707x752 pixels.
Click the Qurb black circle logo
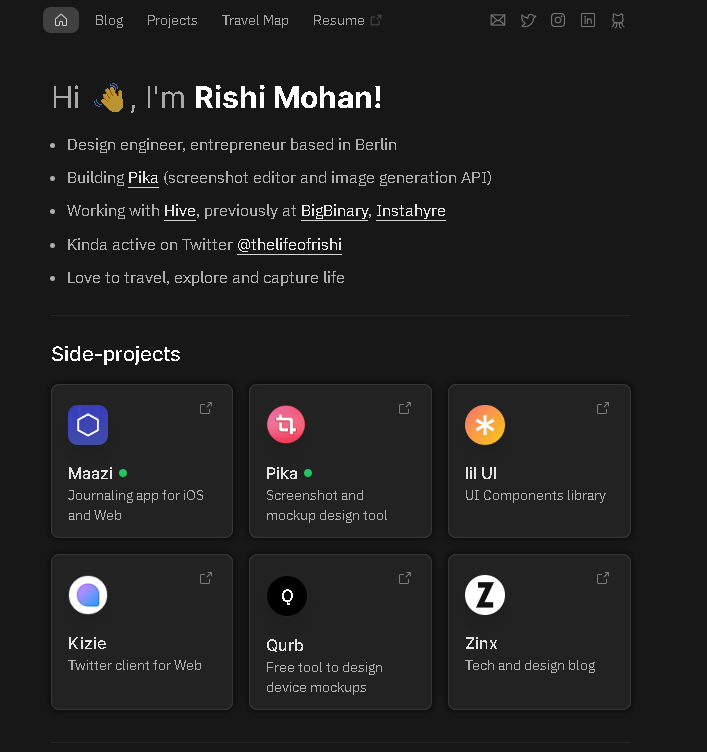286,597
